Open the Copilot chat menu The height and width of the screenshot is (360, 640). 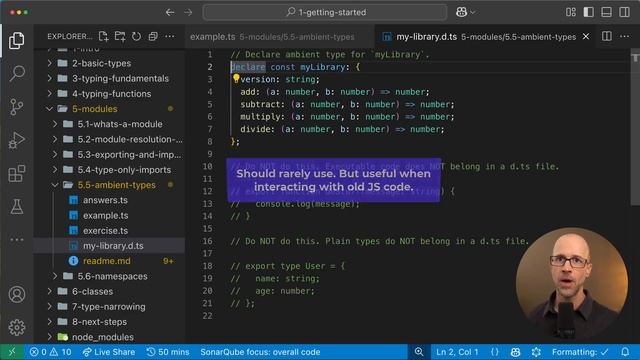pos(465,12)
